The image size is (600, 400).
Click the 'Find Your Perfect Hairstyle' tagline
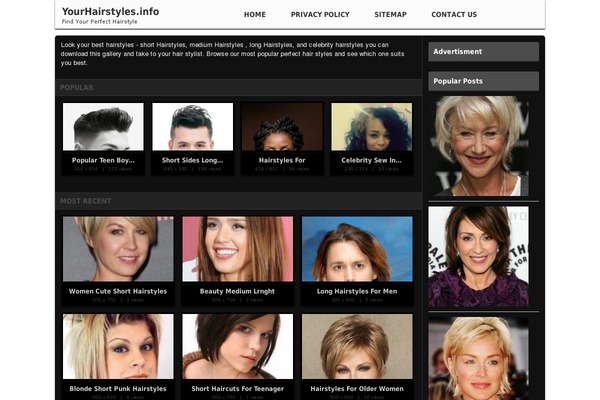point(99,22)
